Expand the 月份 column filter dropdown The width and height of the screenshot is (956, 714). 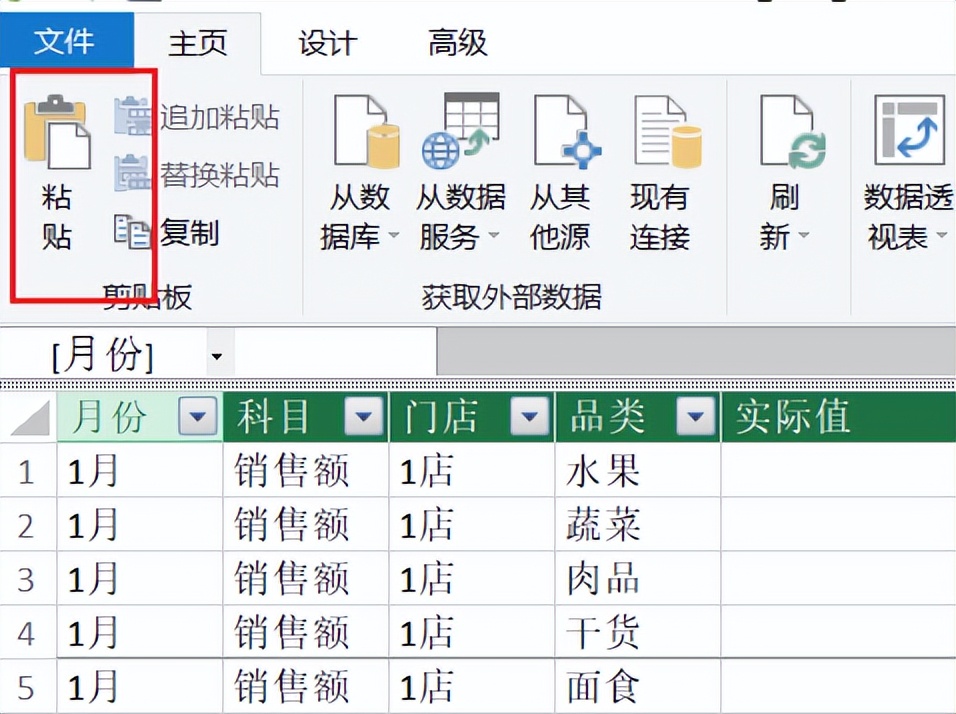click(198, 416)
